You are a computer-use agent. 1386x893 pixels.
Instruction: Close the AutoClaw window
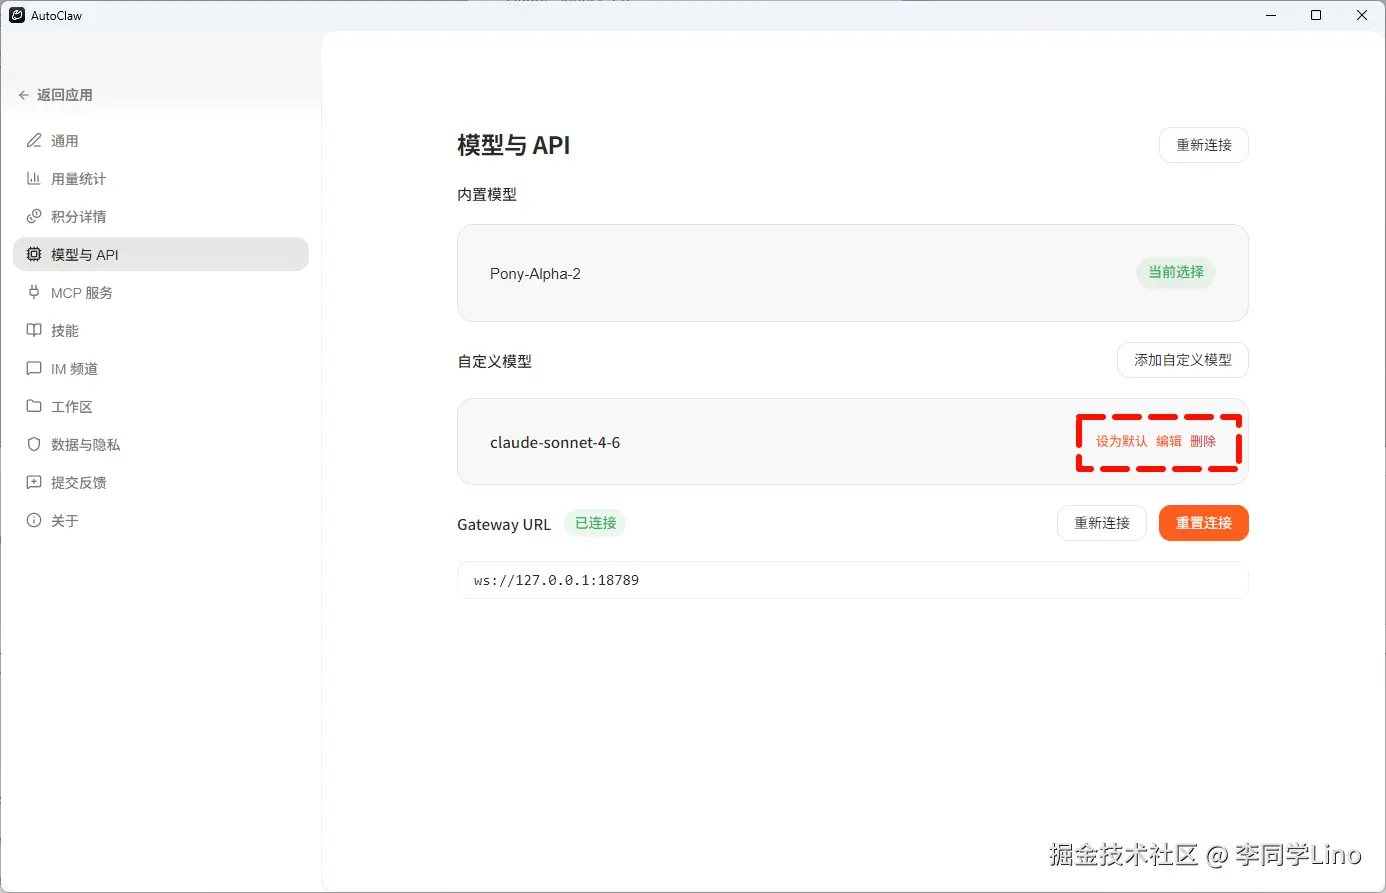[1362, 15]
